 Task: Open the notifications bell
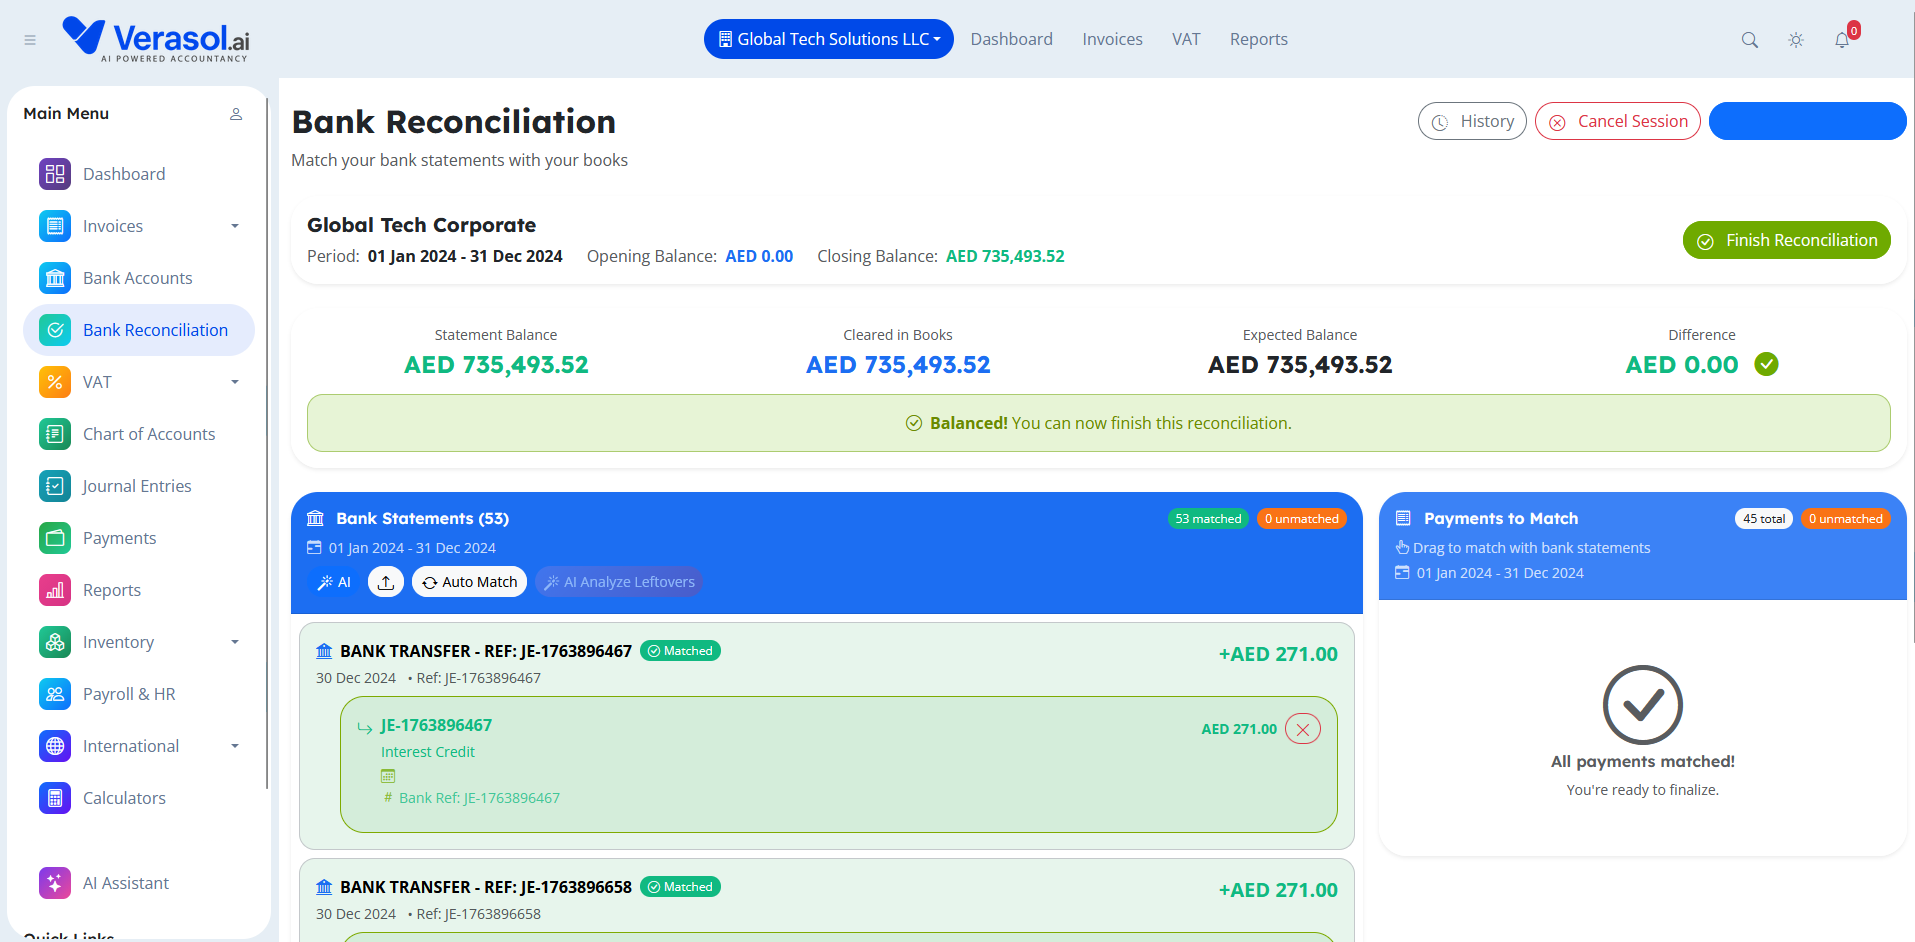[1842, 40]
